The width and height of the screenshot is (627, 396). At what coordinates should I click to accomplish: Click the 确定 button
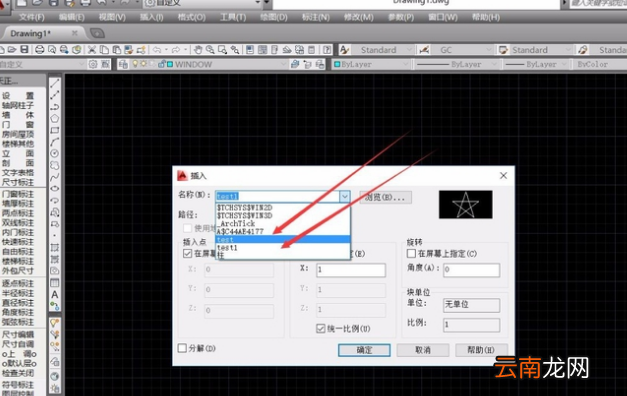[364, 350]
